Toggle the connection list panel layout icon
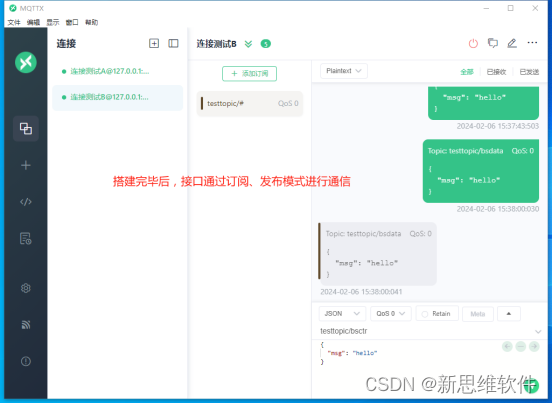This screenshot has height=403, width=552. click(173, 43)
